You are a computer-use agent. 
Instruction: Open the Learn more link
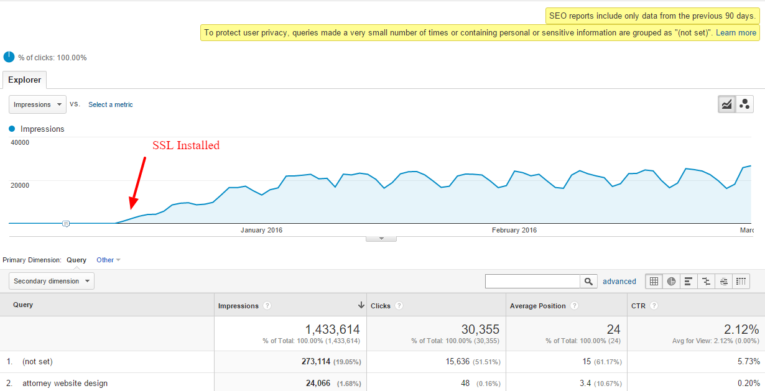click(x=736, y=33)
